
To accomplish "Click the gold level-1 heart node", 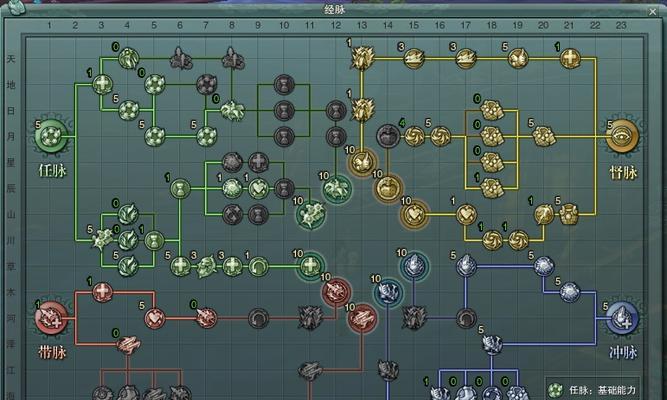I will (x=466, y=214).
